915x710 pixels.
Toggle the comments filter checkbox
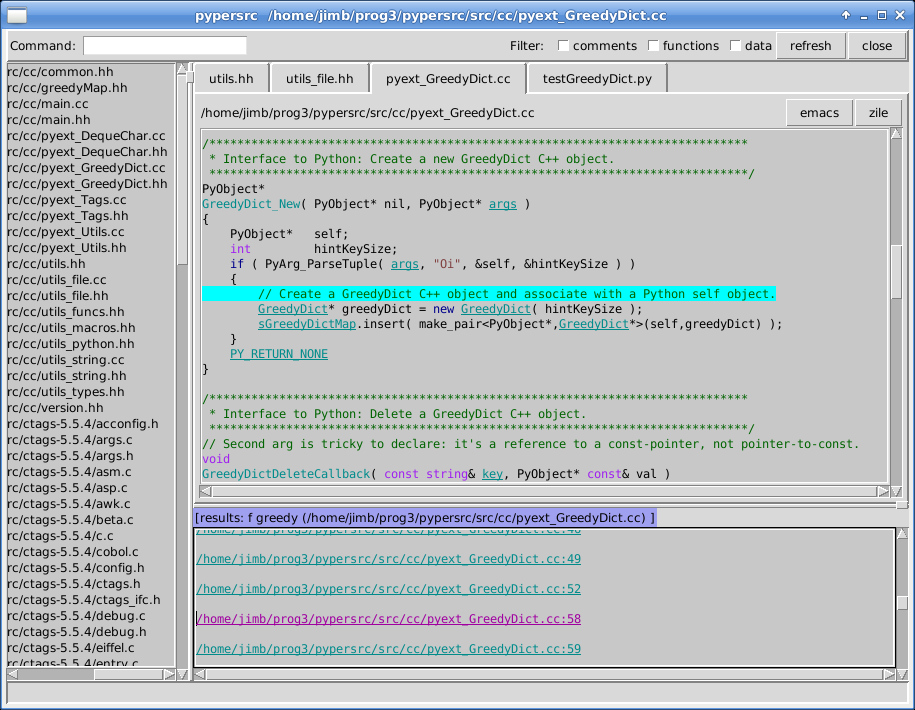tap(564, 46)
